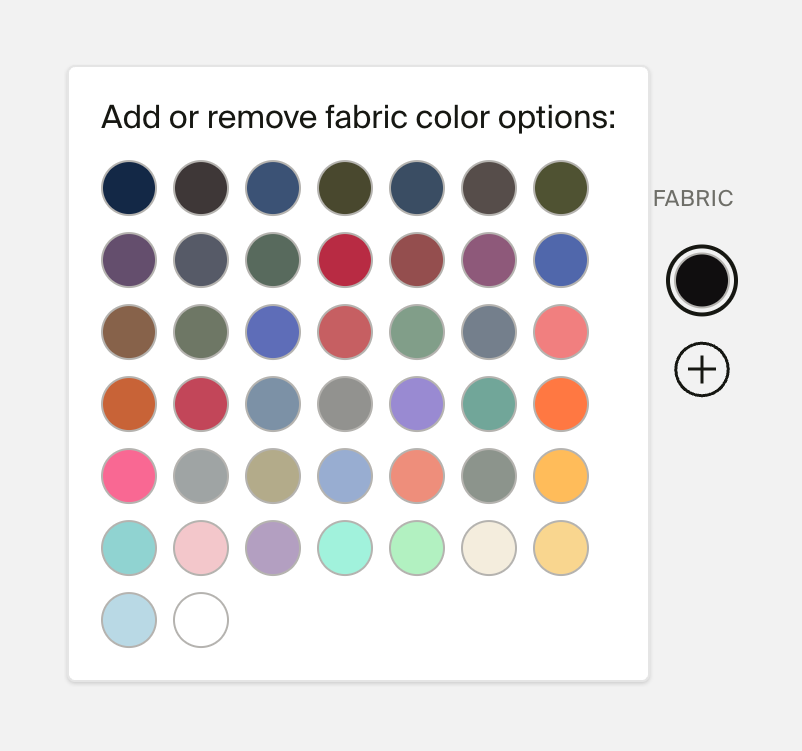Image resolution: width=802 pixels, height=751 pixels.
Task: Select the bright orange fabric swatch
Action: click(x=560, y=404)
